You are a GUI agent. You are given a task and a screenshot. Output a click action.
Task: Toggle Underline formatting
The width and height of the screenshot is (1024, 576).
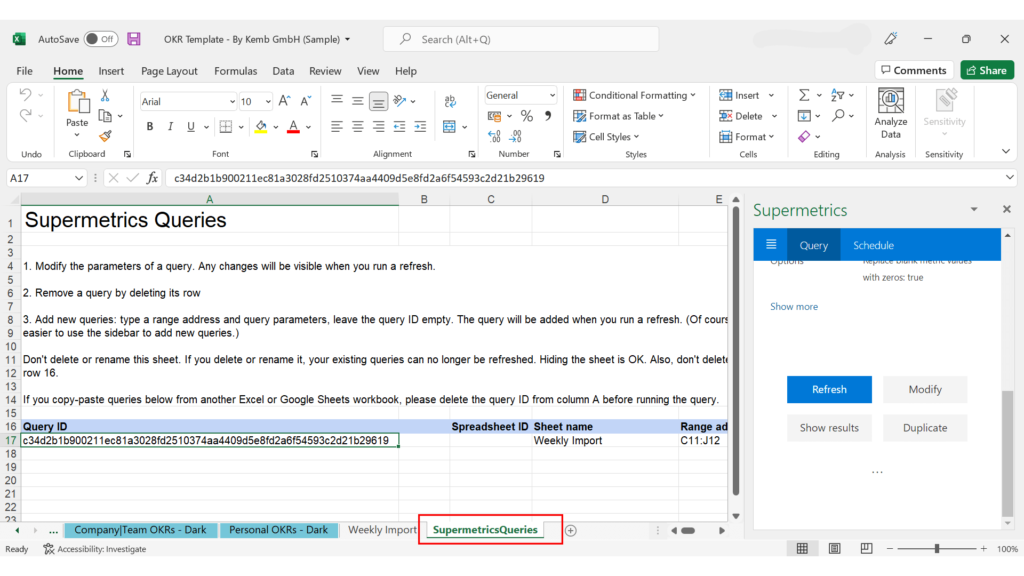(x=191, y=127)
